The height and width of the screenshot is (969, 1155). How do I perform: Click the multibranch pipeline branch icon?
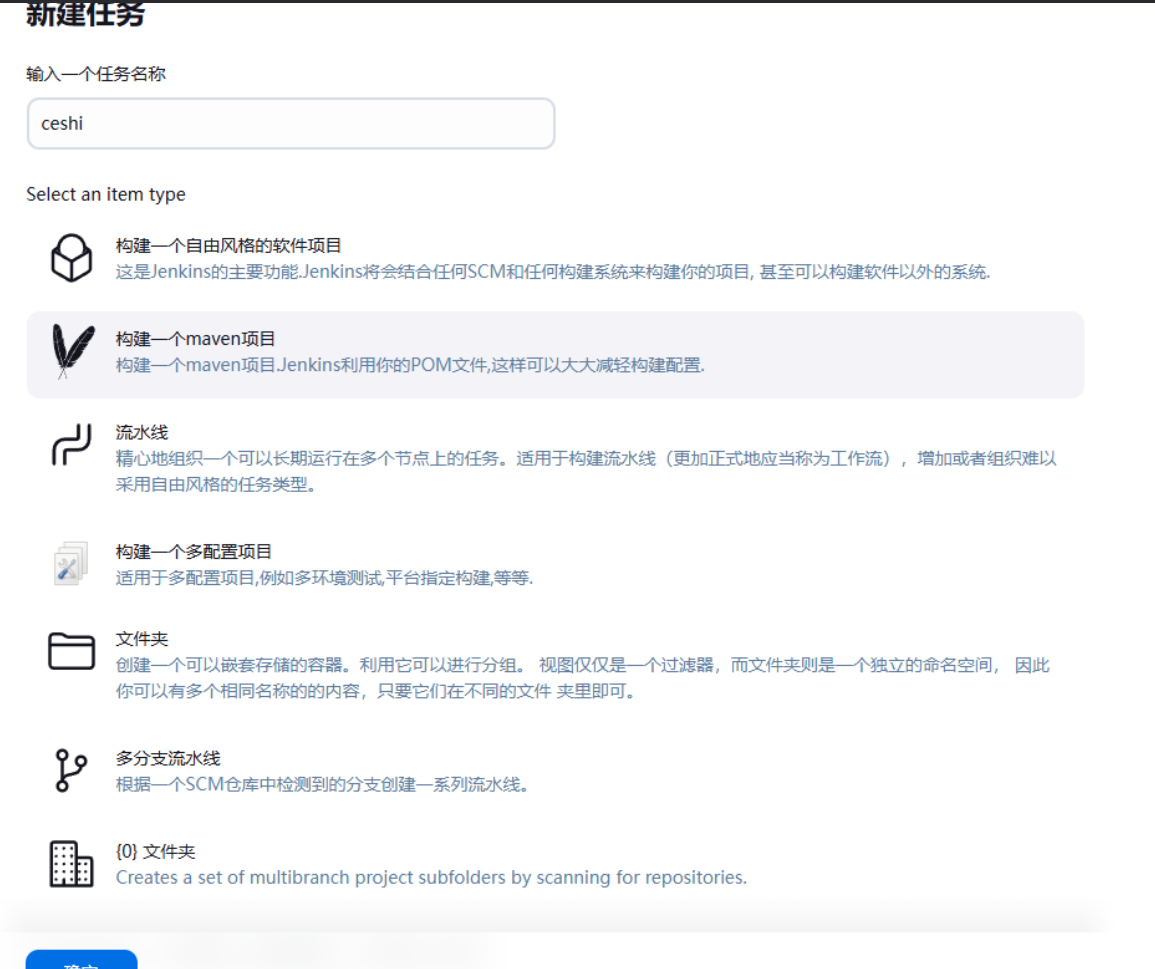pyautogui.click(x=71, y=770)
